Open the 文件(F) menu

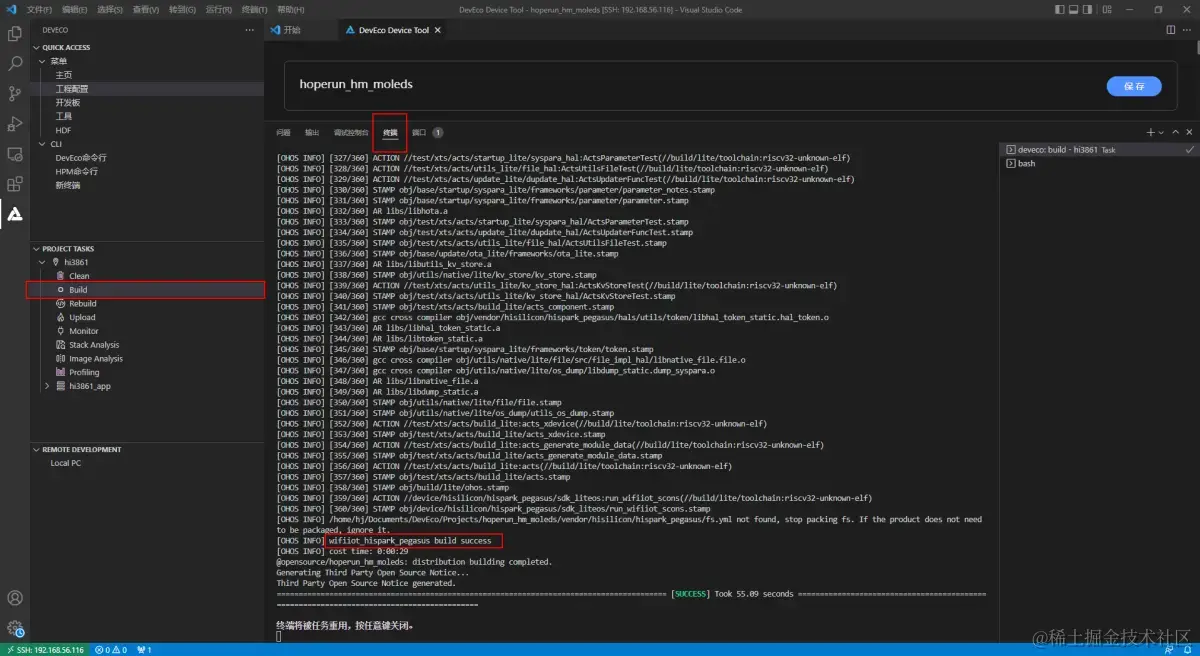coord(40,9)
